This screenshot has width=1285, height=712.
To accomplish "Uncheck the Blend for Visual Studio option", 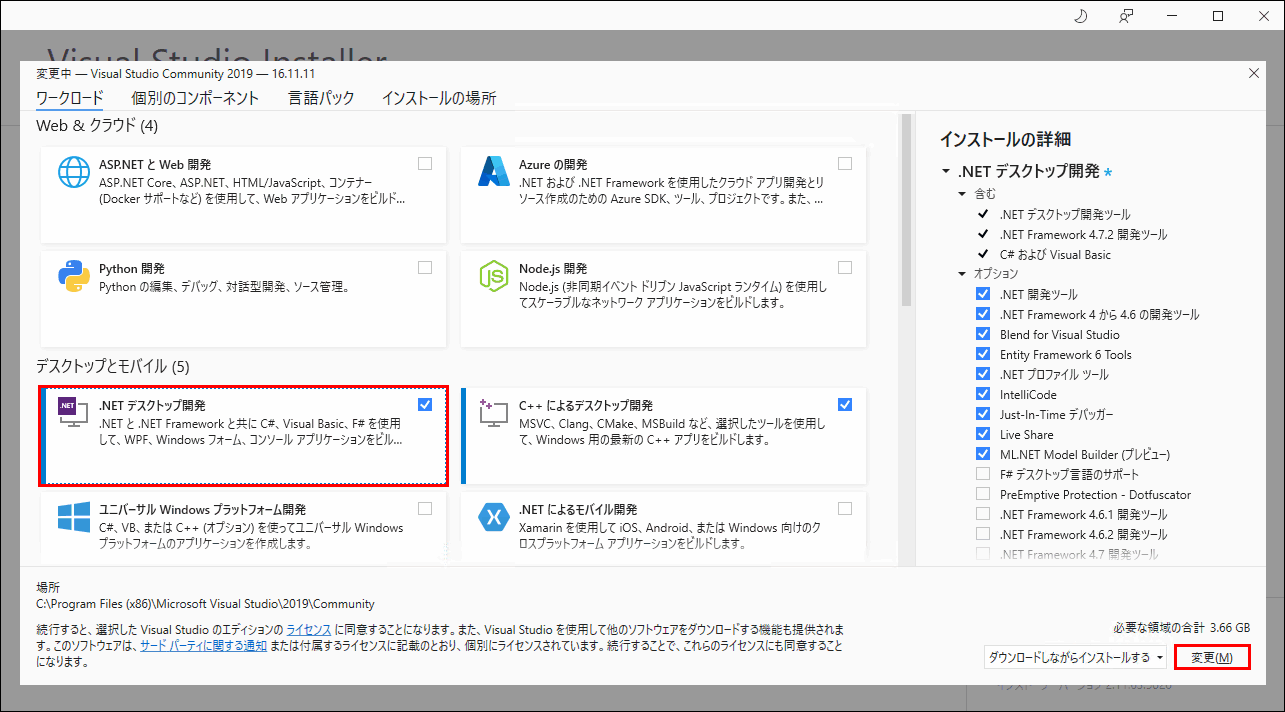I will point(982,334).
